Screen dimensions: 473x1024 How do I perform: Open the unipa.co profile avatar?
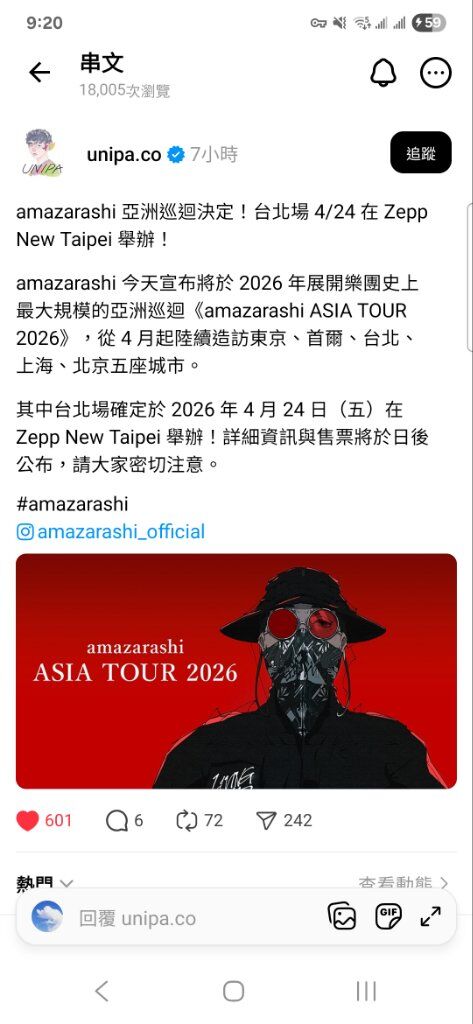(43, 153)
